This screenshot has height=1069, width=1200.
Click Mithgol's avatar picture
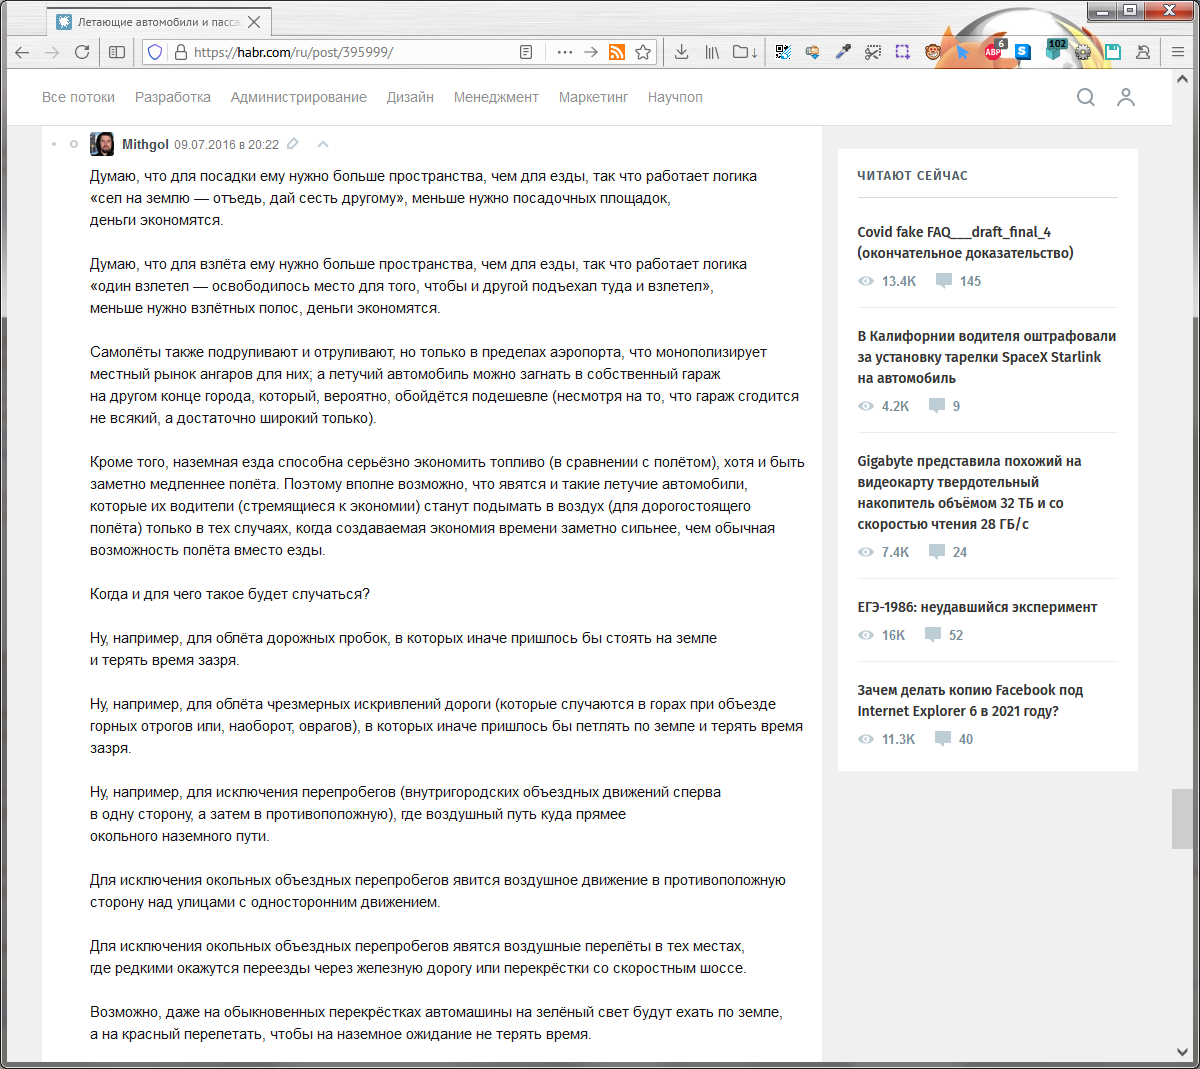click(102, 144)
